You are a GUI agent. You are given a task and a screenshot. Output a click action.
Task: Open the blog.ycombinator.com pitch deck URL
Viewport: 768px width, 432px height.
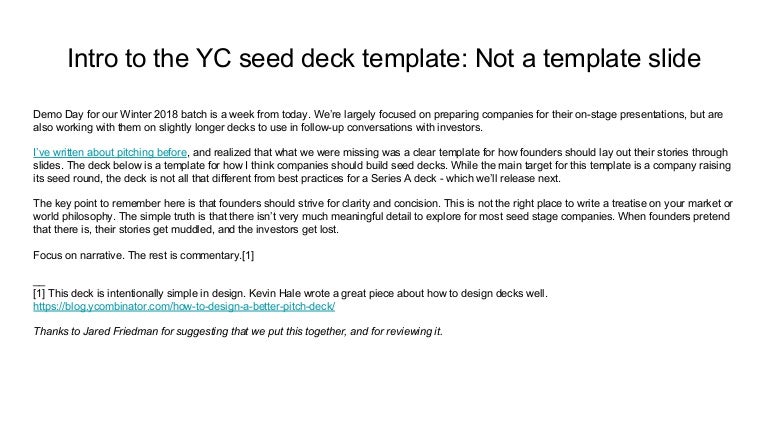tap(184, 306)
